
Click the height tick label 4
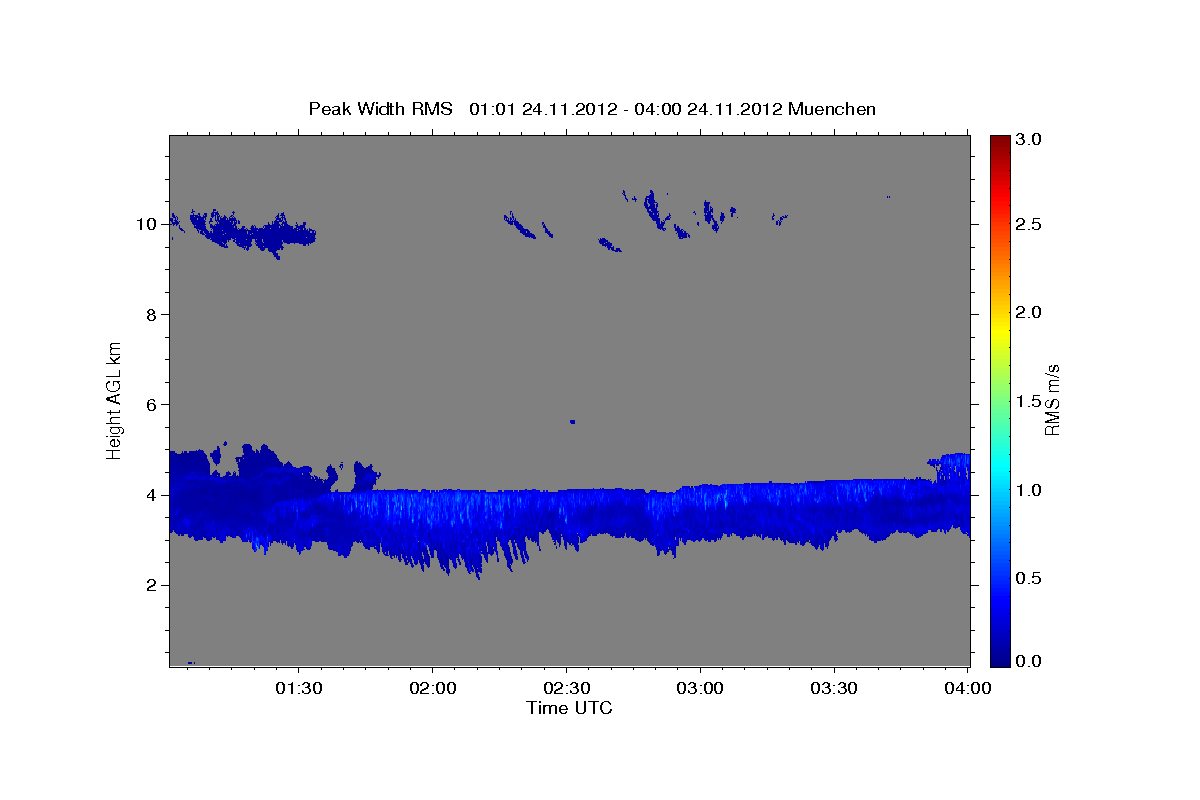click(x=151, y=495)
